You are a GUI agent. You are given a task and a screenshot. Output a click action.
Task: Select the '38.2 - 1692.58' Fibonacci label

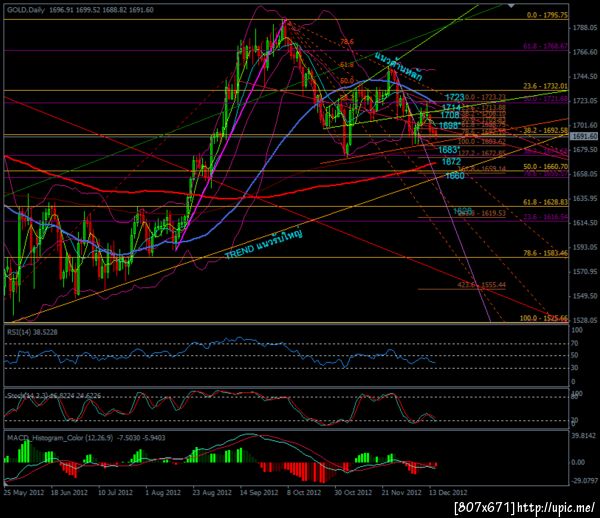click(x=546, y=130)
